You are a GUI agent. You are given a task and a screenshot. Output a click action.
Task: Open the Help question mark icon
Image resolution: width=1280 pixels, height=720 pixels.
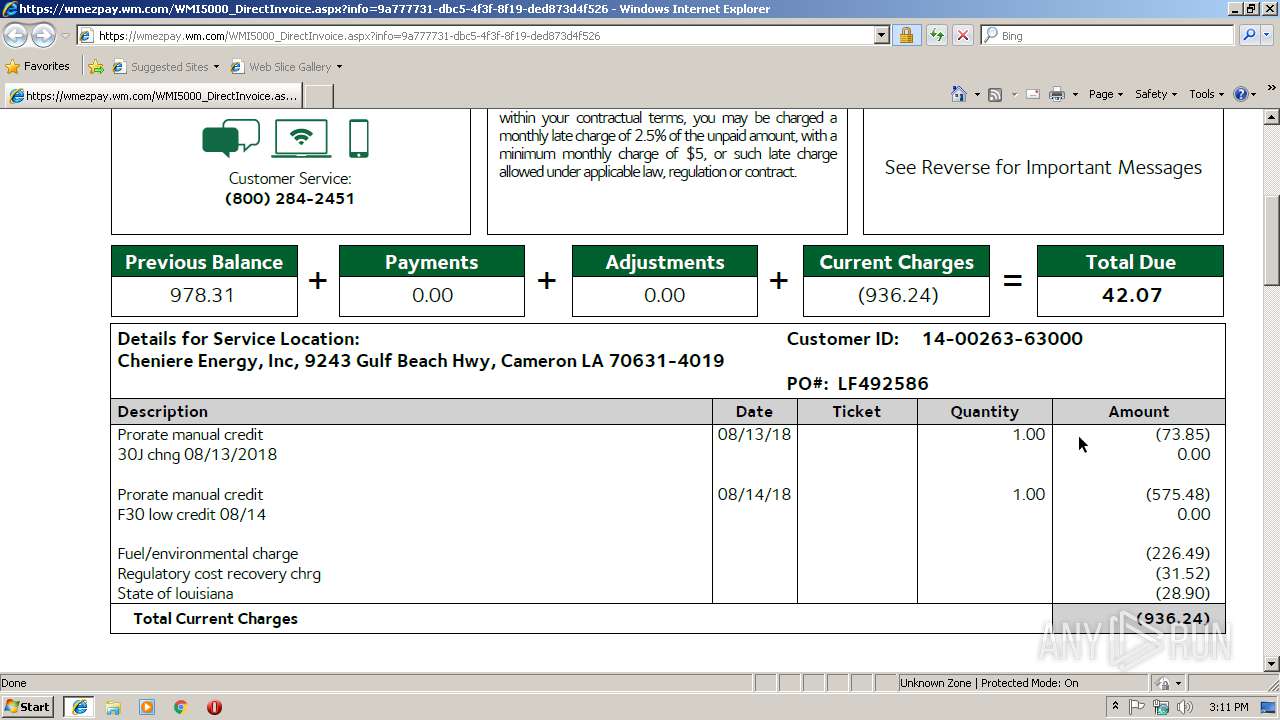[1241, 94]
